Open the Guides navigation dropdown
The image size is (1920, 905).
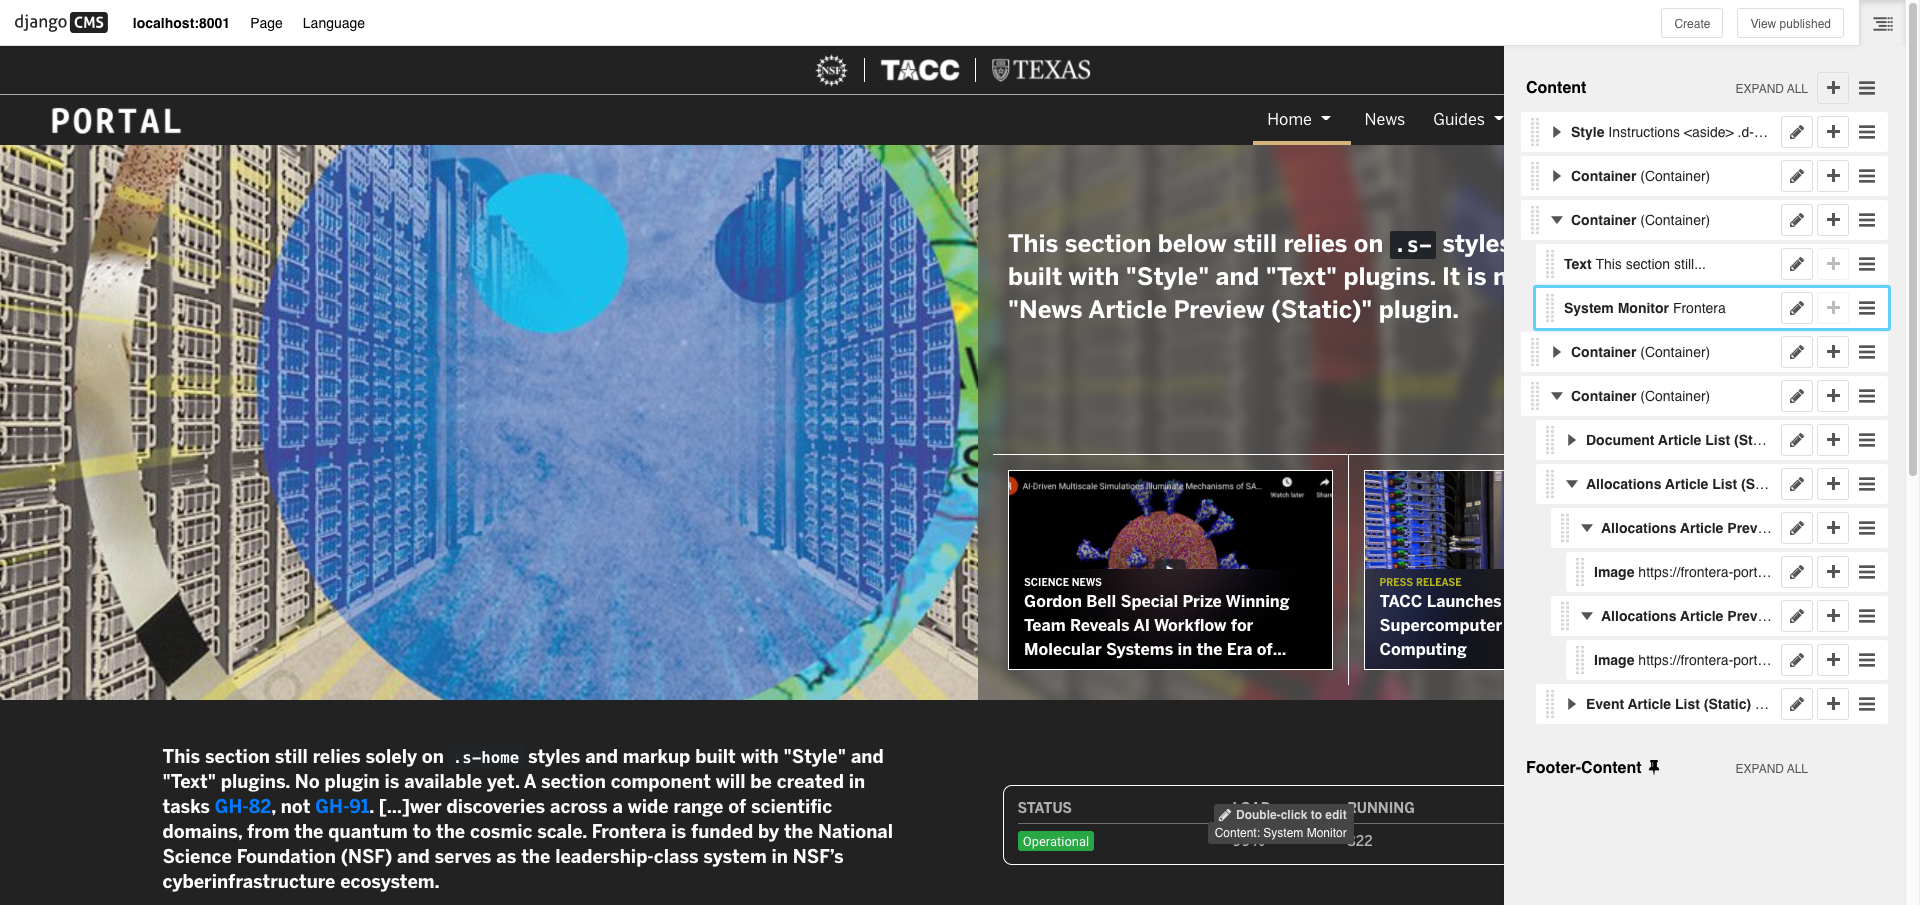(1468, 120)
